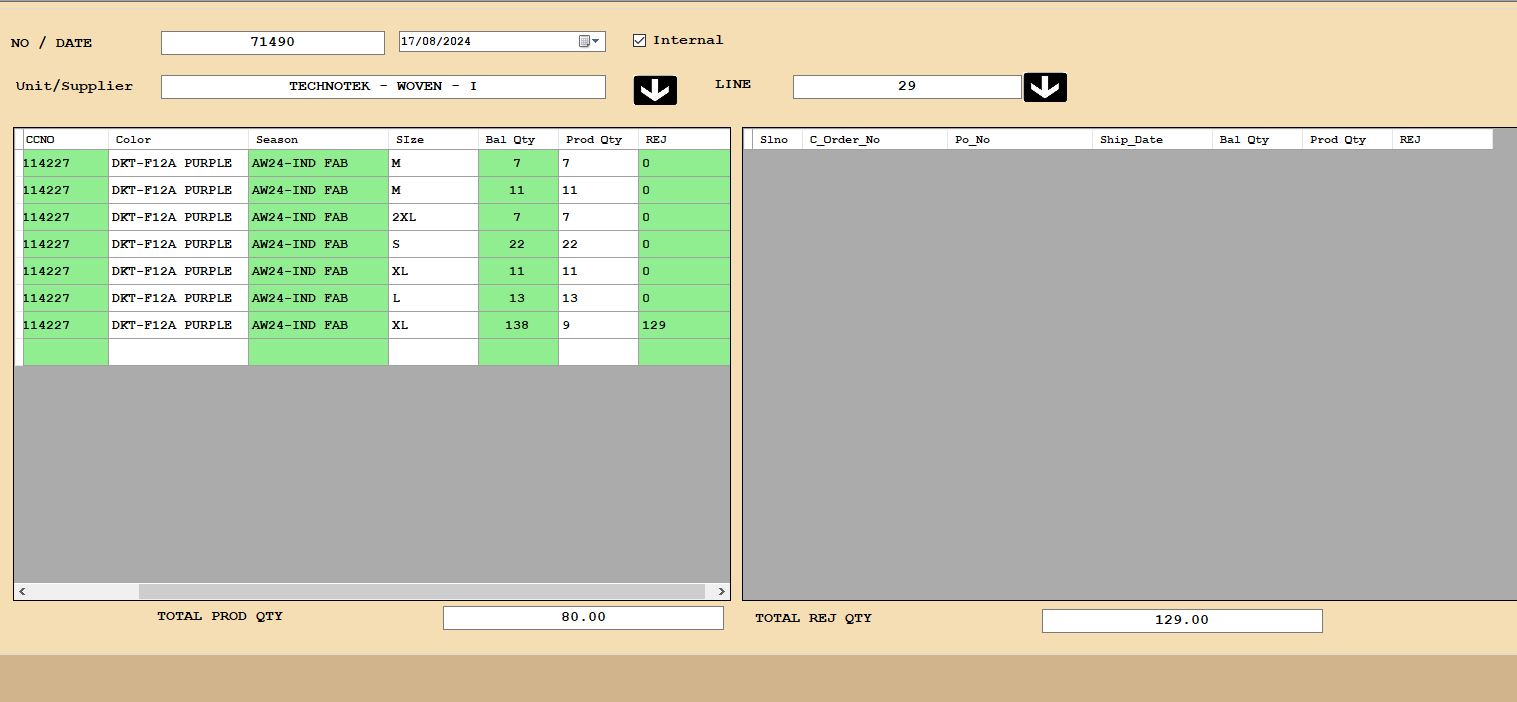The image size is (1517, 702).
Task: Click the horizontal scrollbar thumb in left grid
Action: pyautogui.click(x=420, y=592)
